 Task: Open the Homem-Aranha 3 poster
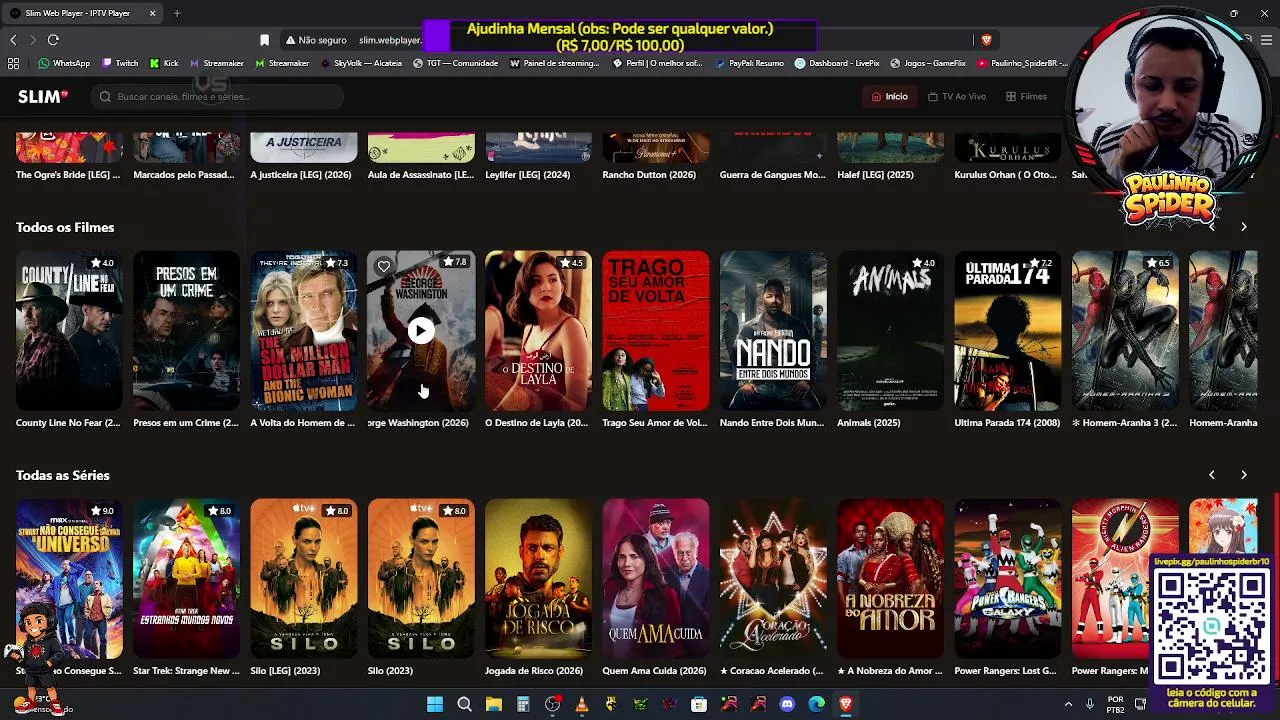click(x=1125, y=331)
